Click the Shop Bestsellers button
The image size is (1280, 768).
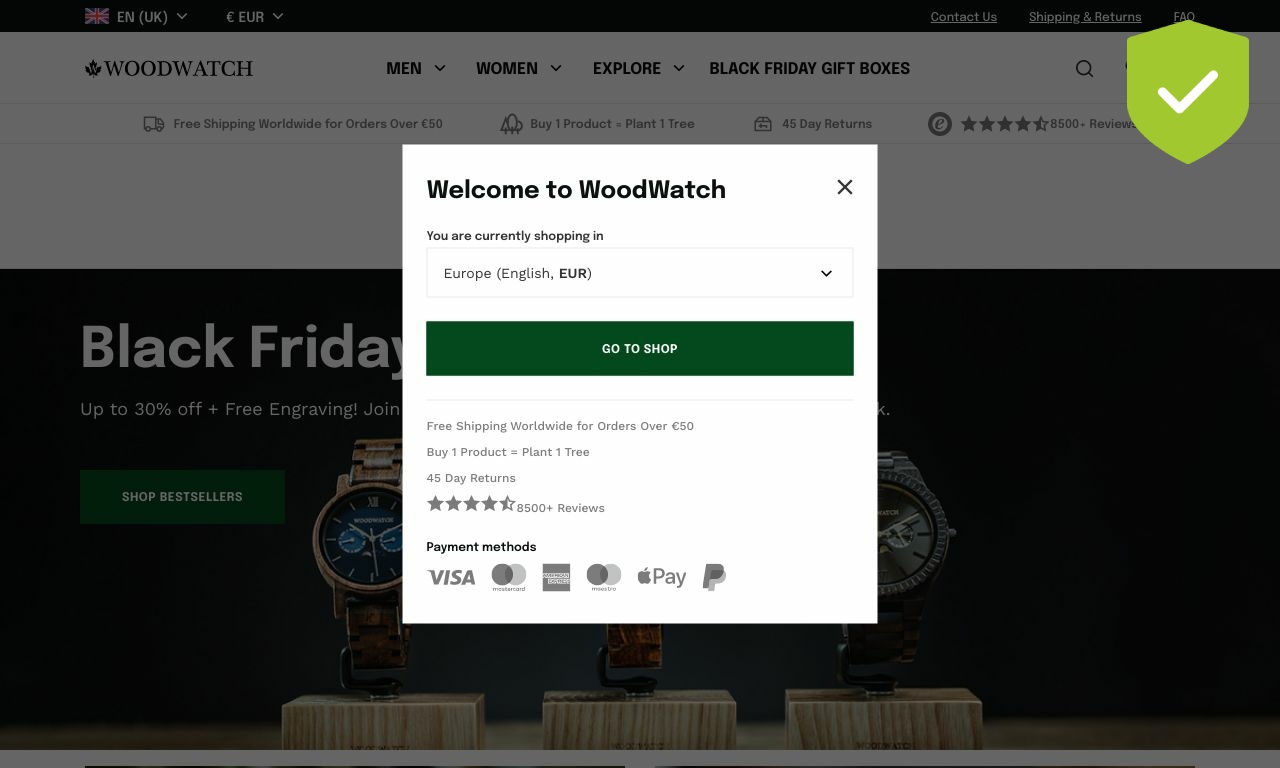click(x=182, y=496)
